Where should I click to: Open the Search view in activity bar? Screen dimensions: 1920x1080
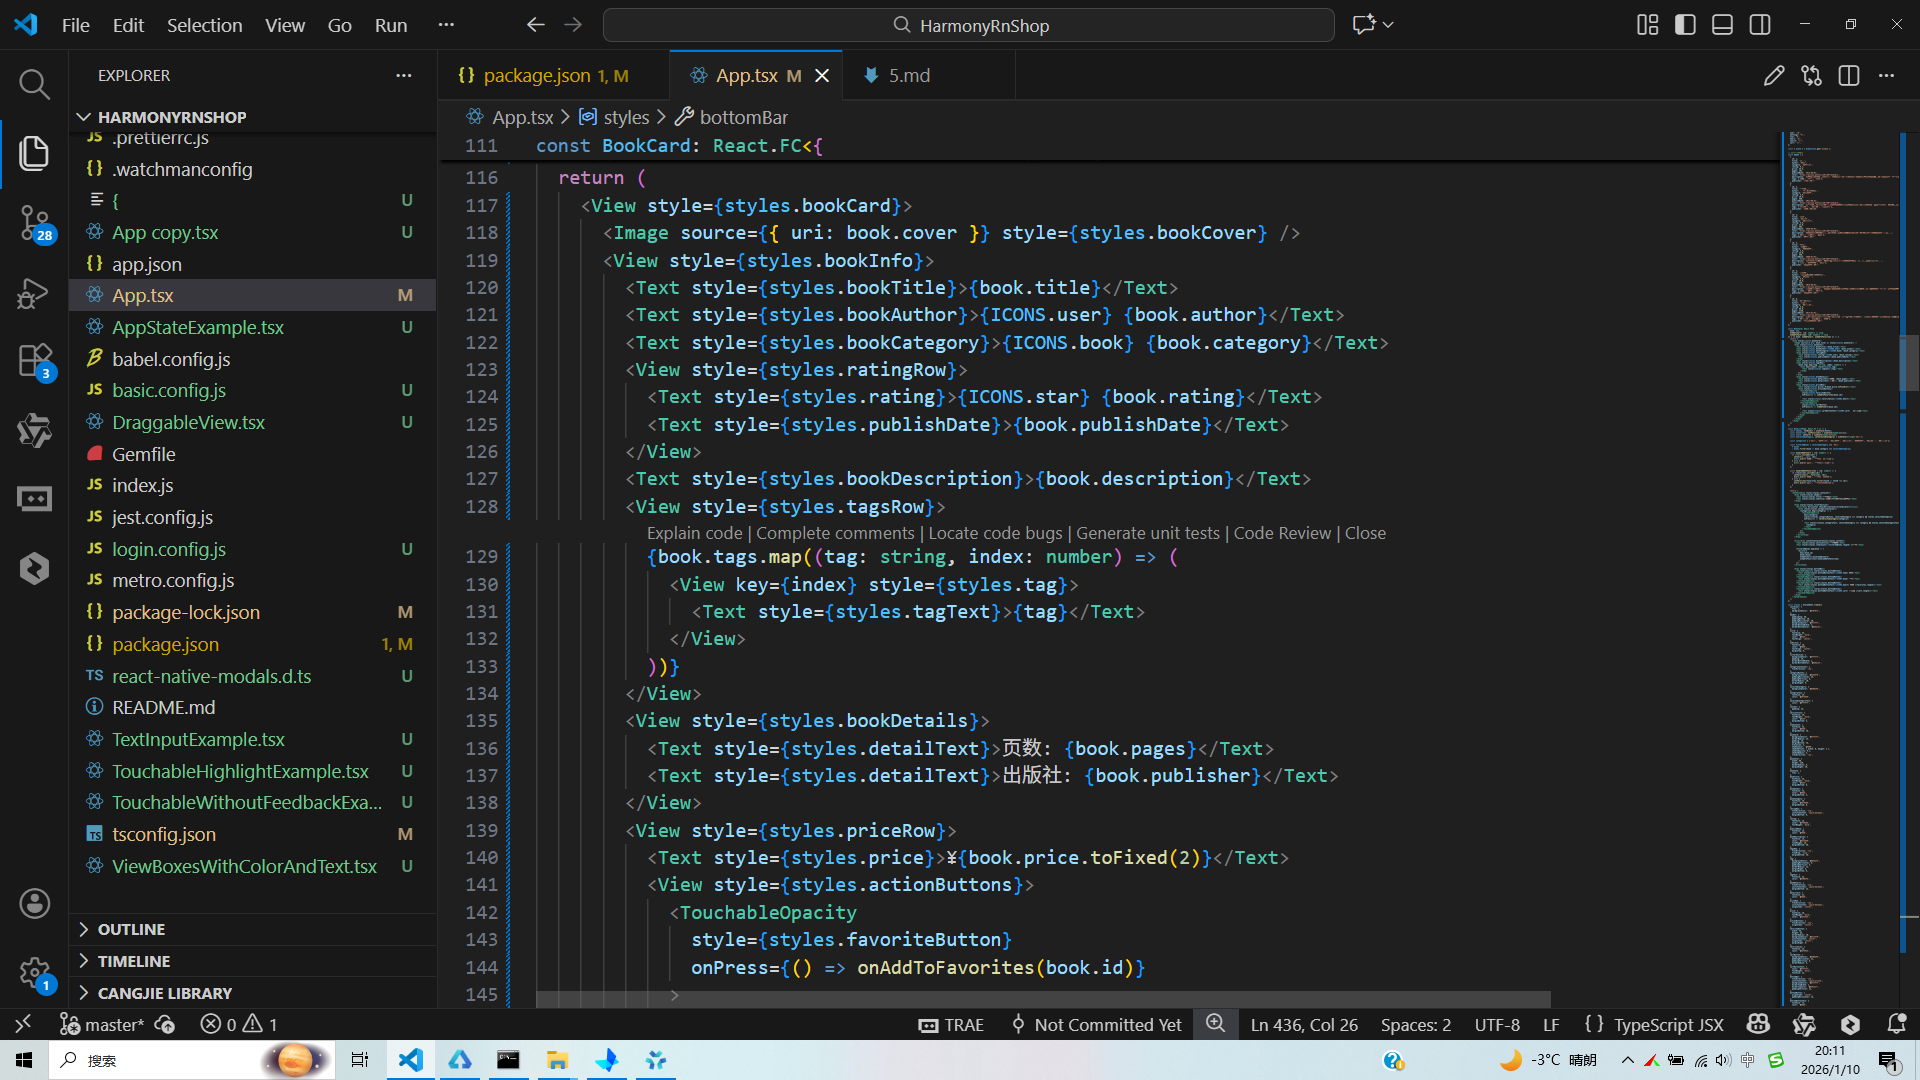[x=34, y=84]
